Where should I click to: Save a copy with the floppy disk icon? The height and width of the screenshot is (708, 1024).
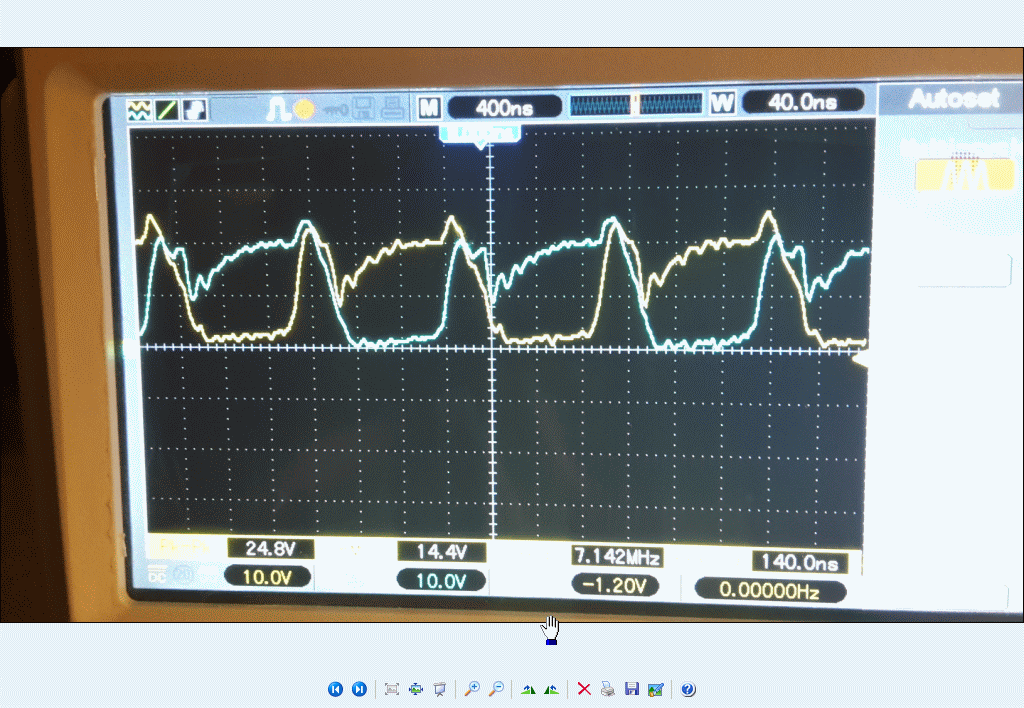click(631, 689)
